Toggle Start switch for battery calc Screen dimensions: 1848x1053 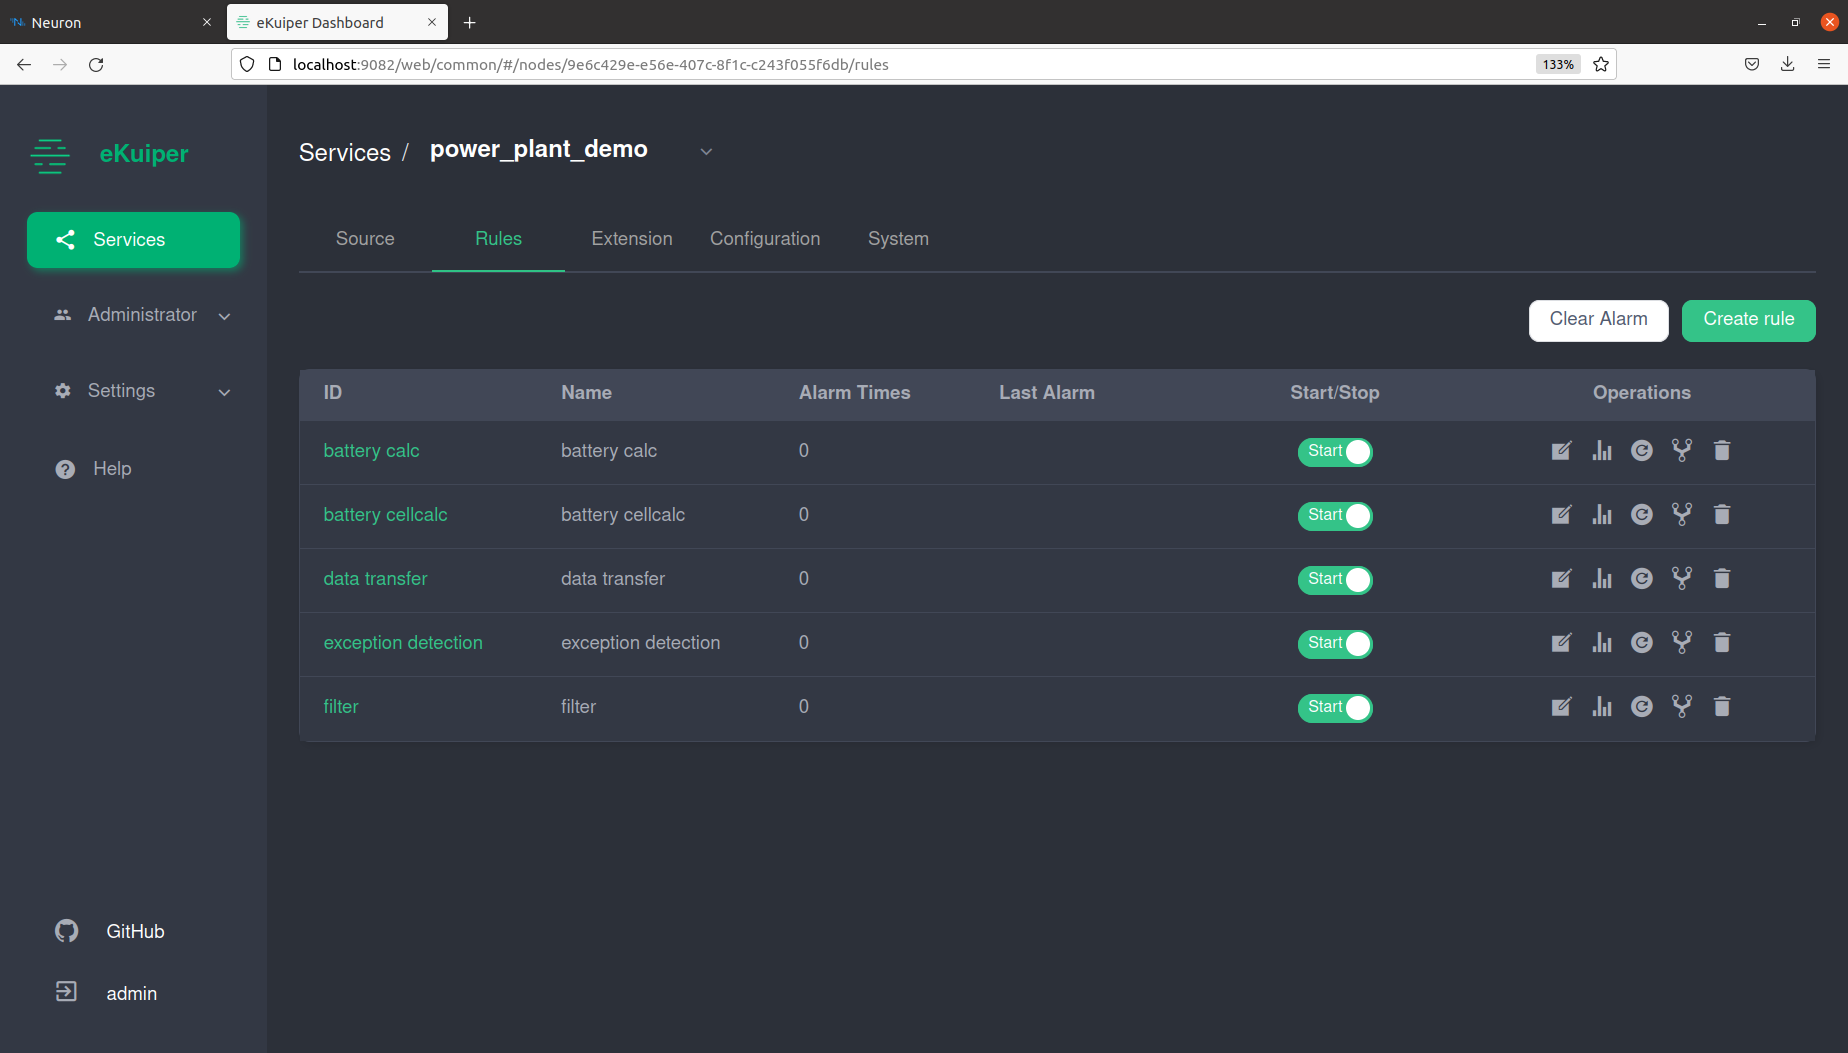(1335, 452)
